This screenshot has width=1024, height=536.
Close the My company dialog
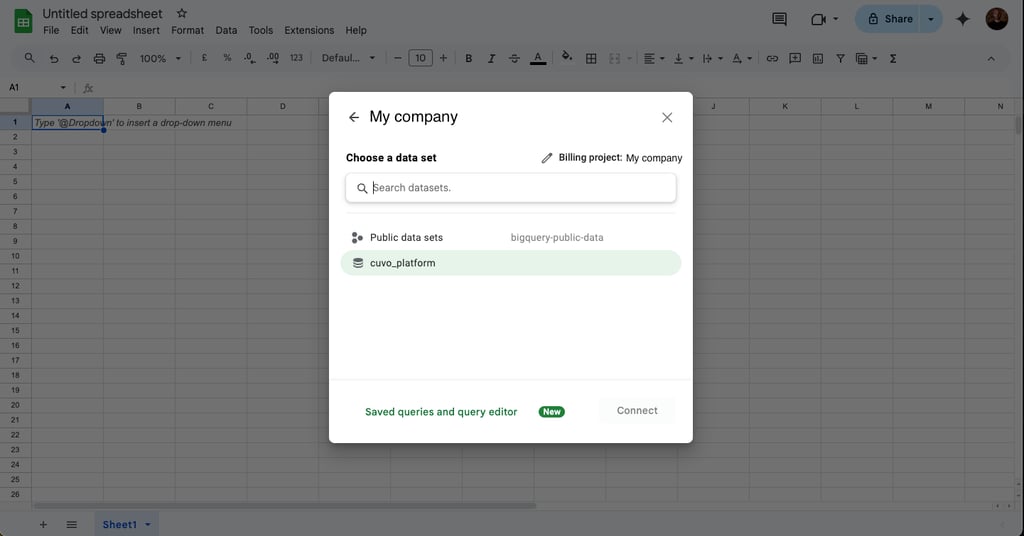click(667, 118)
